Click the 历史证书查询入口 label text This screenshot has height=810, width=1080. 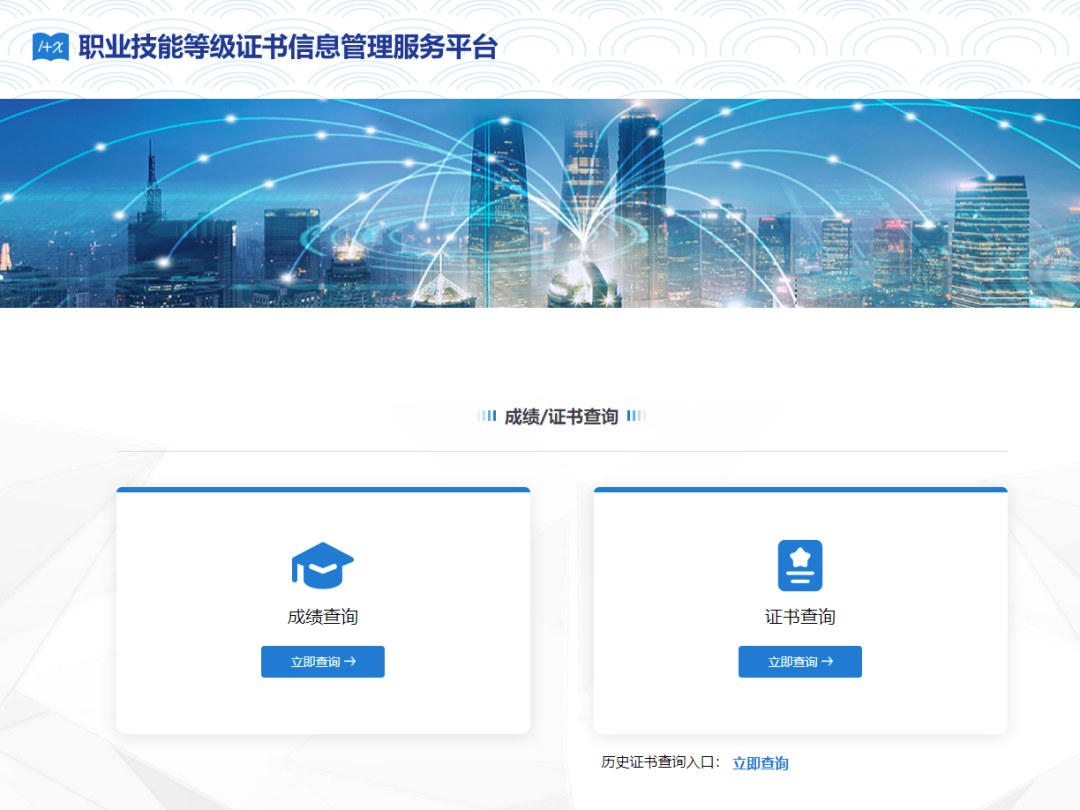660,762
